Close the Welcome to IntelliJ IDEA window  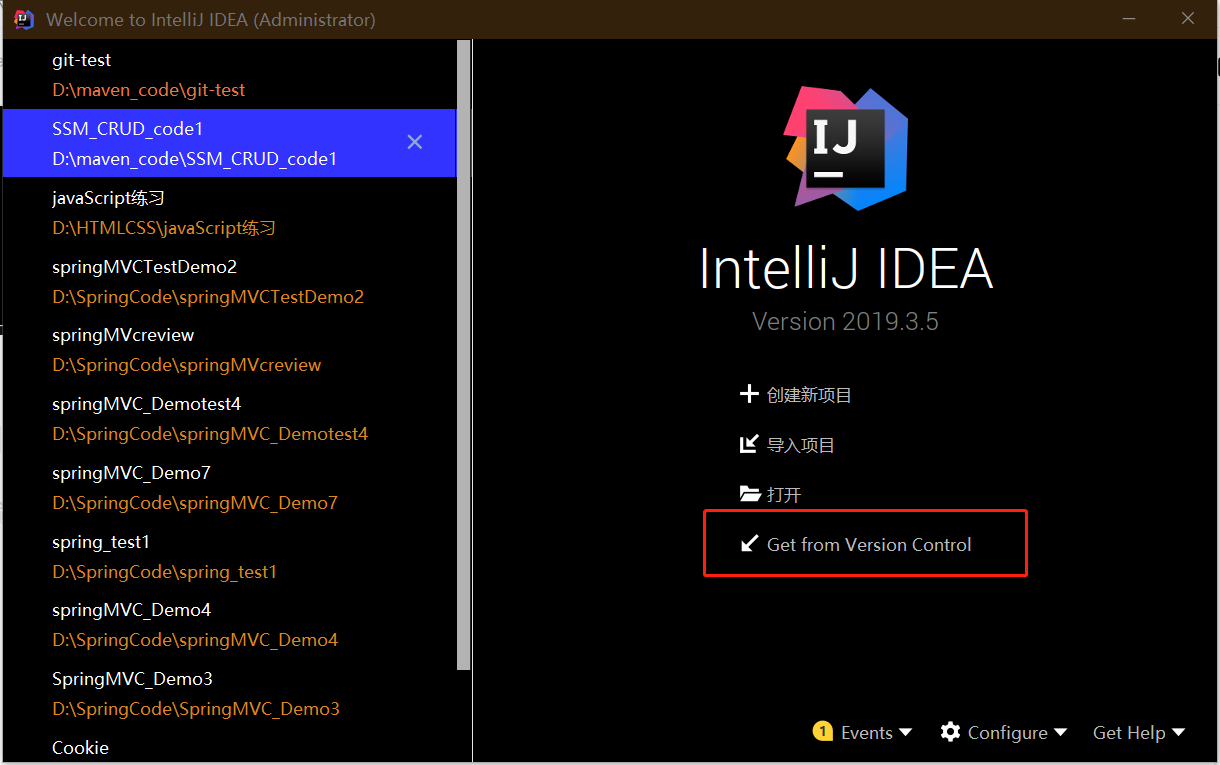(1188, 19)
